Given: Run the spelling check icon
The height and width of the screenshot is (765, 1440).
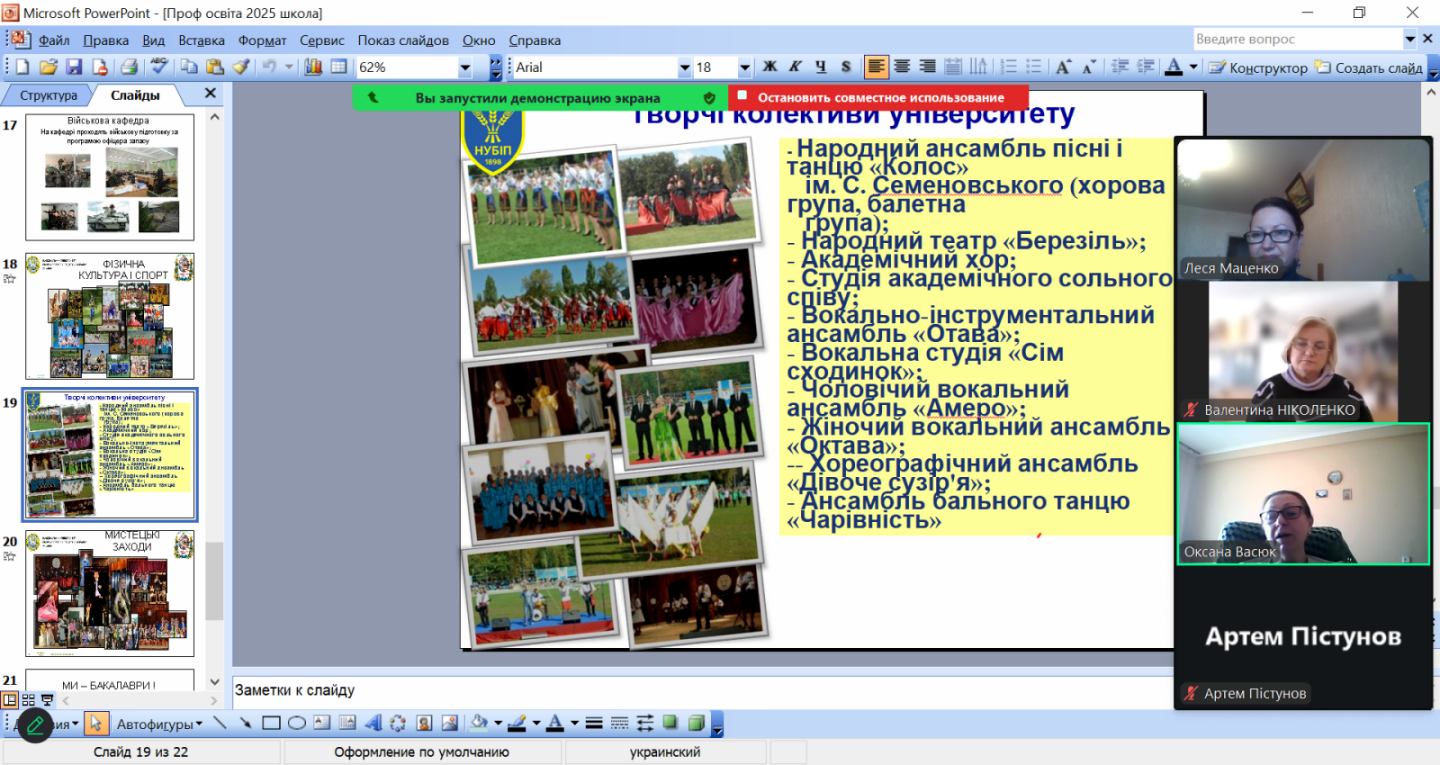Looking at the screenshot, I should coord(160,67).
